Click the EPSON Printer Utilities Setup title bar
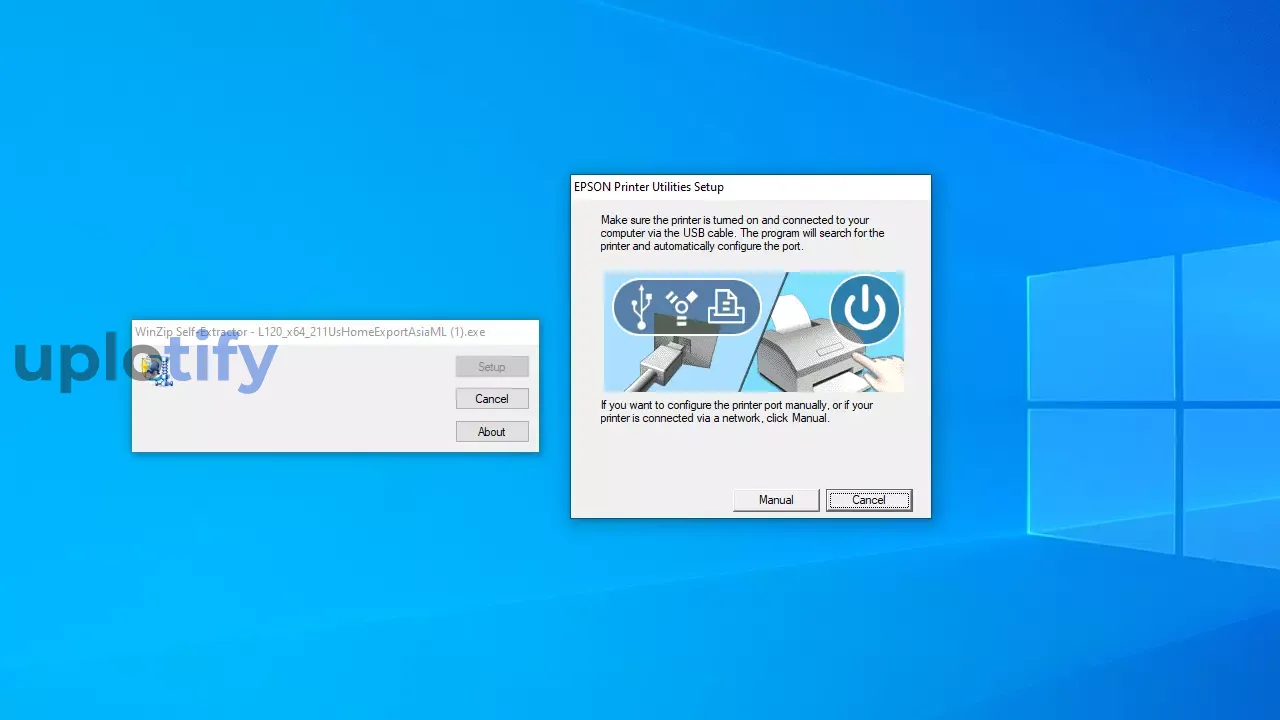Screen dimensions: 1280x720 coord(750,187)
